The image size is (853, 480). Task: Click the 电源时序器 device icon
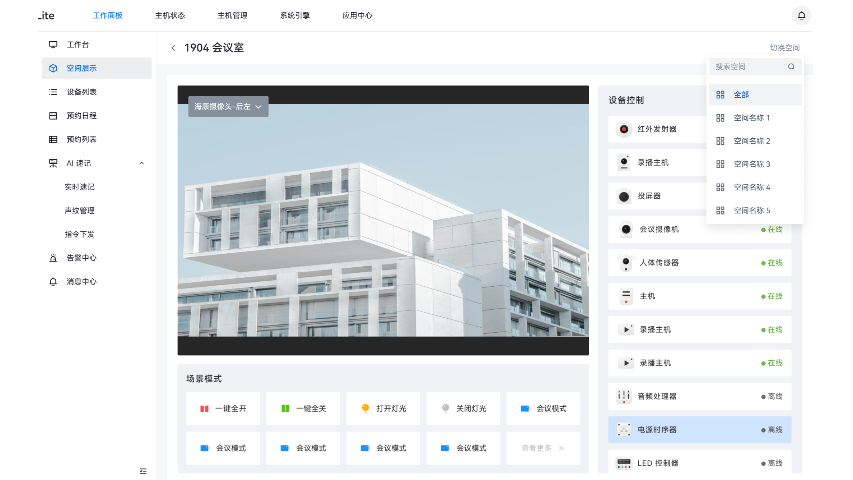(624, 429)
